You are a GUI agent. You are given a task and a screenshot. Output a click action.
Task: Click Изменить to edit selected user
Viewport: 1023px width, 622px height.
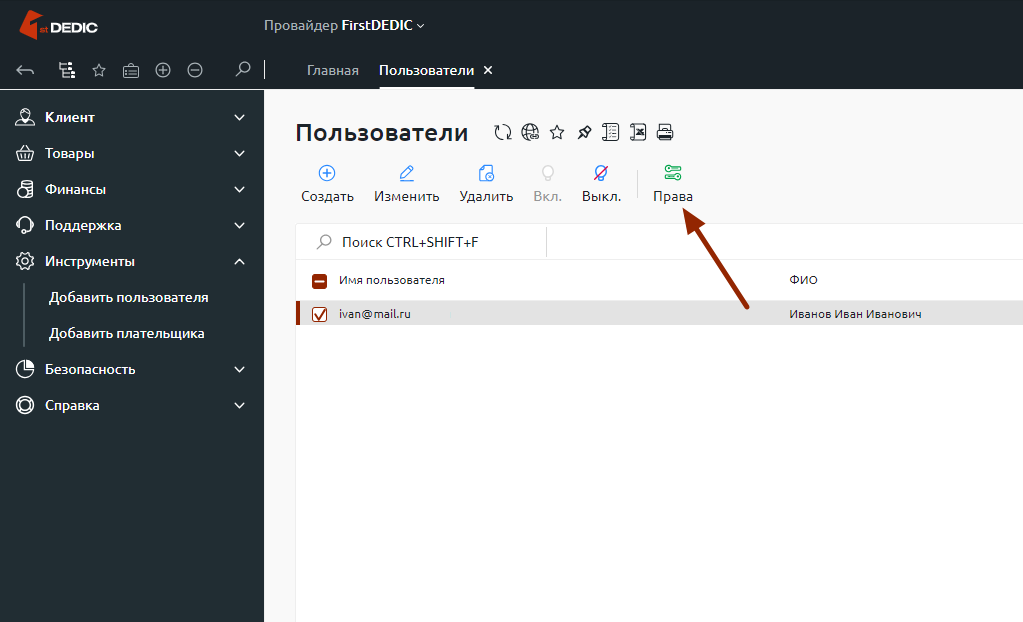click(x=406, y=184)
